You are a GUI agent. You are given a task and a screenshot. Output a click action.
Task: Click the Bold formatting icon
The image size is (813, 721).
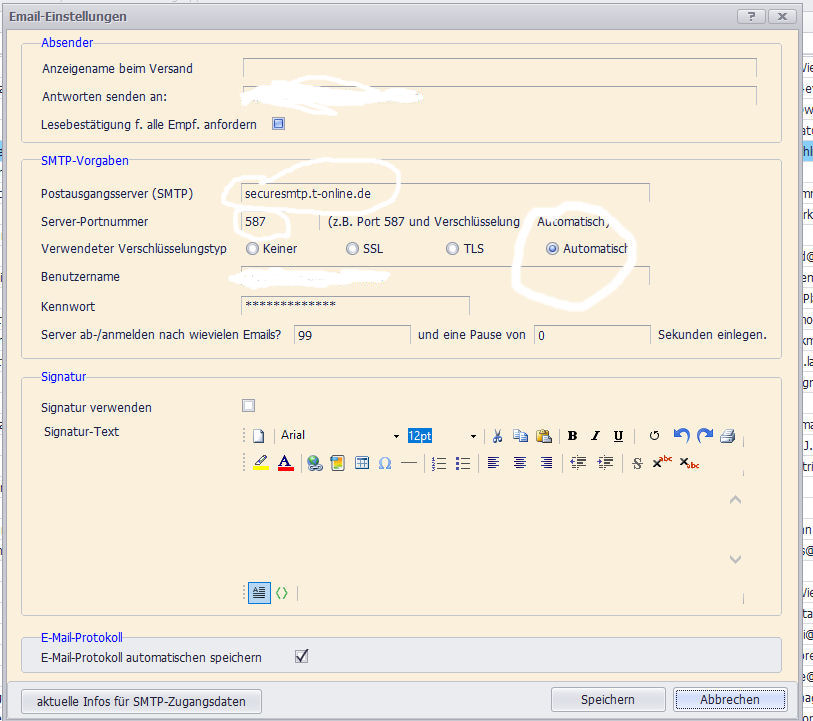(573, 436)
